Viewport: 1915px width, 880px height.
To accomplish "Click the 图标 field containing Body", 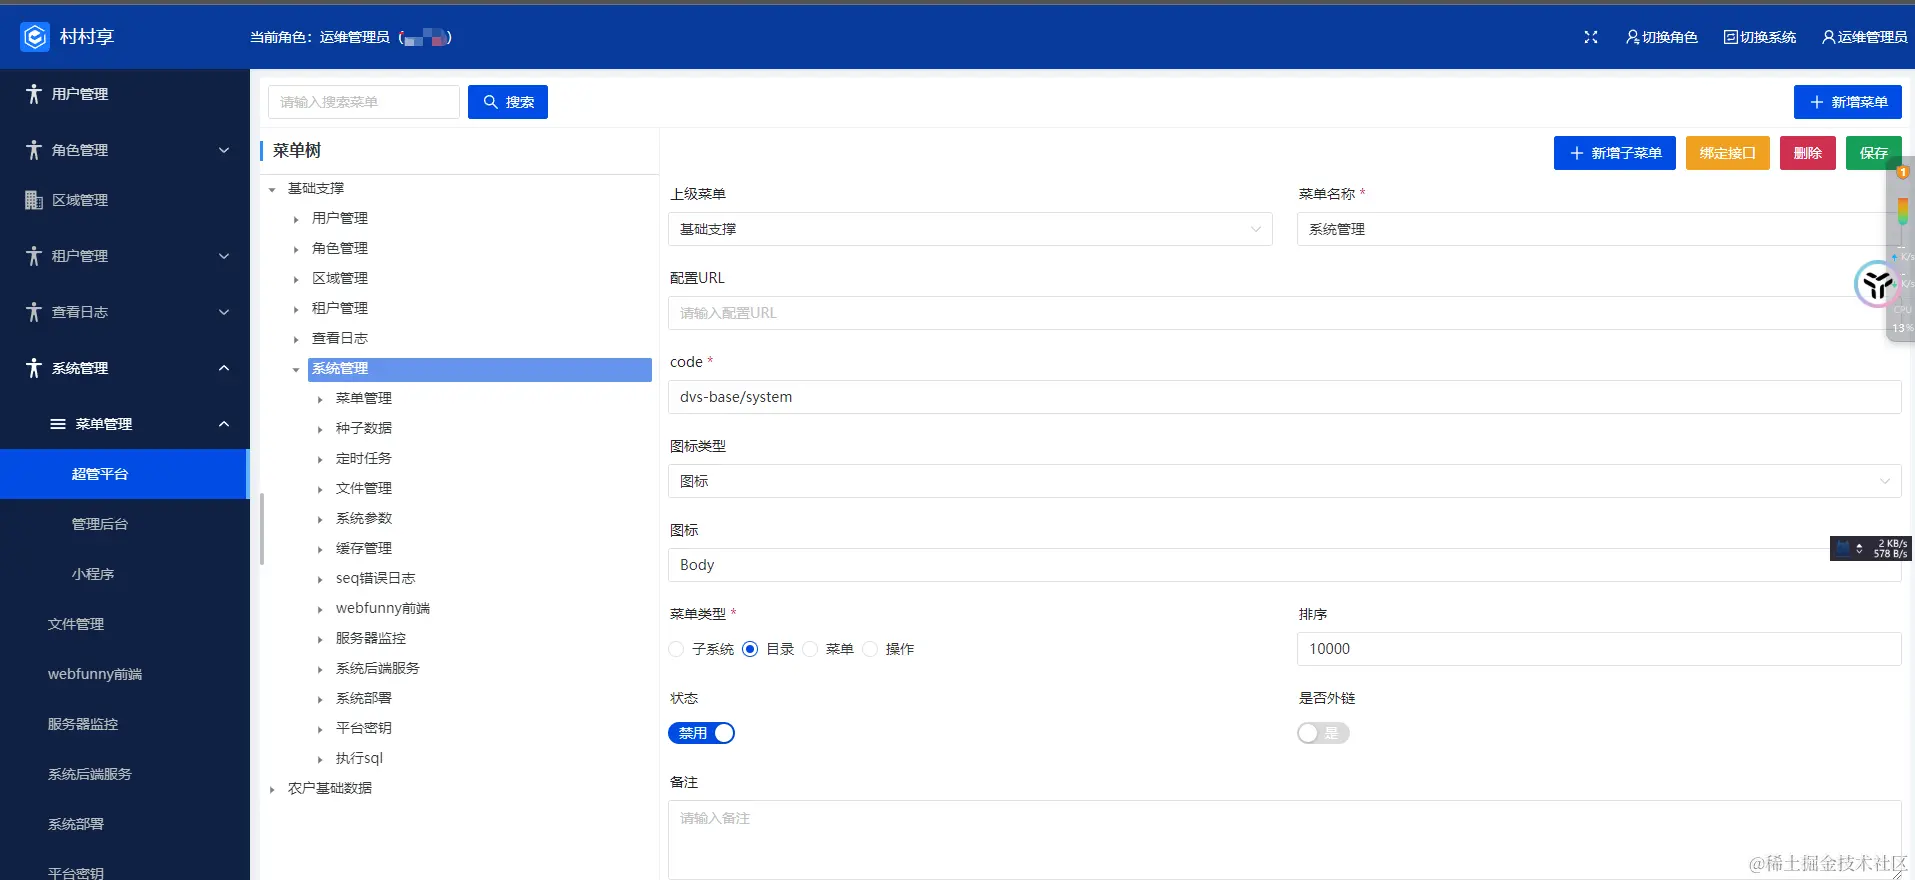I will click(1284, 565).
